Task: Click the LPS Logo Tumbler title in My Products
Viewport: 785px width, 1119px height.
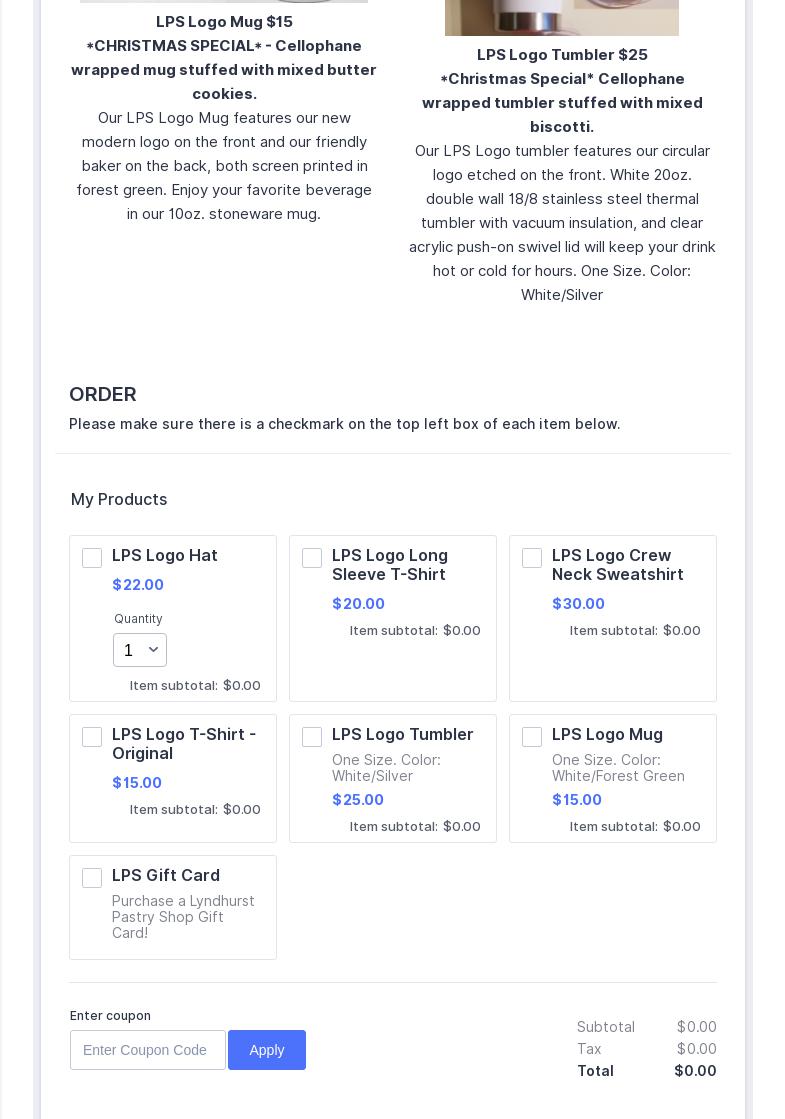Action: (403, 734)
